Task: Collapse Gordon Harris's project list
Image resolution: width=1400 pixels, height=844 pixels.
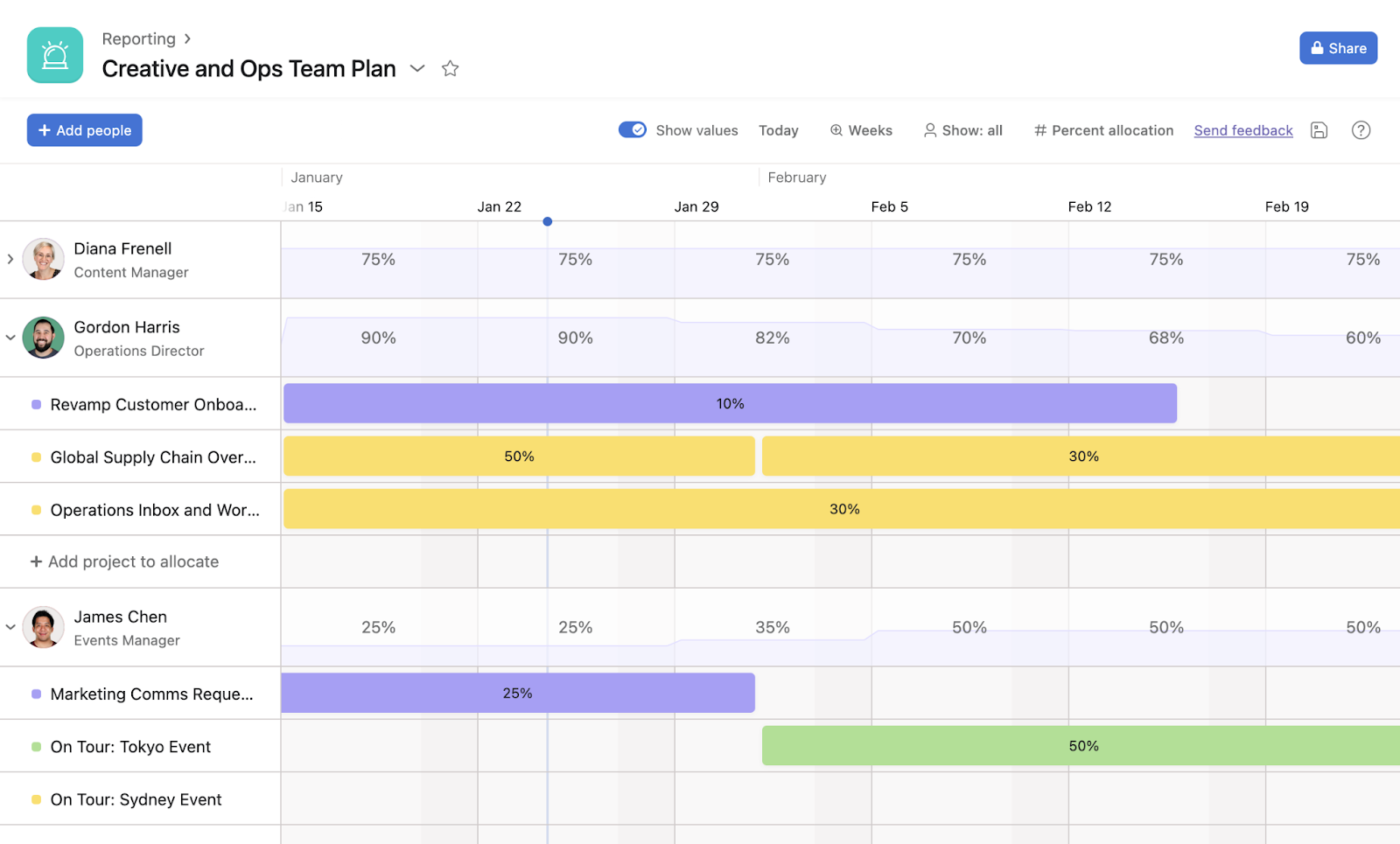Action: [10, 338]
